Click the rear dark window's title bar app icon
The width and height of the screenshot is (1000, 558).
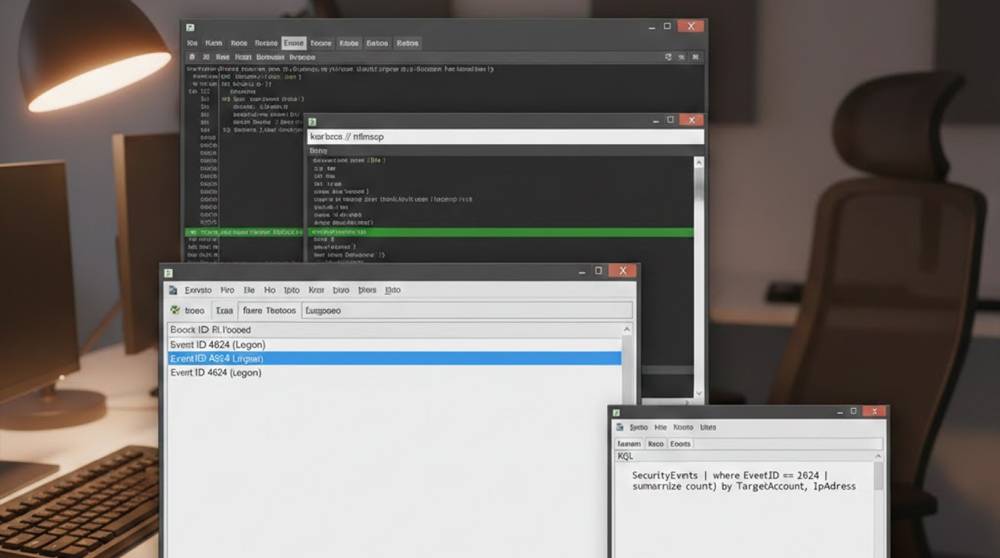[x=190, y=27]
